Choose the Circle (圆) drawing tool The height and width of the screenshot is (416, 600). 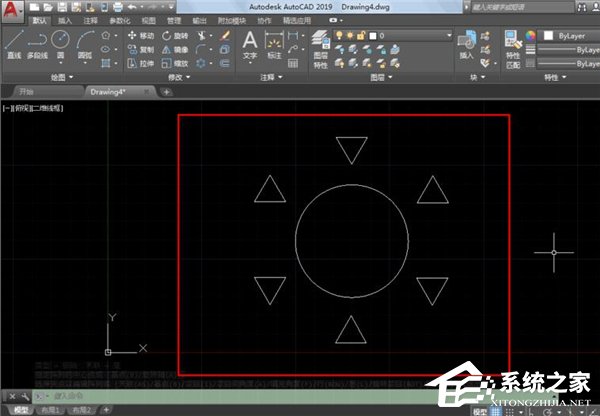[x=60, y=42]
